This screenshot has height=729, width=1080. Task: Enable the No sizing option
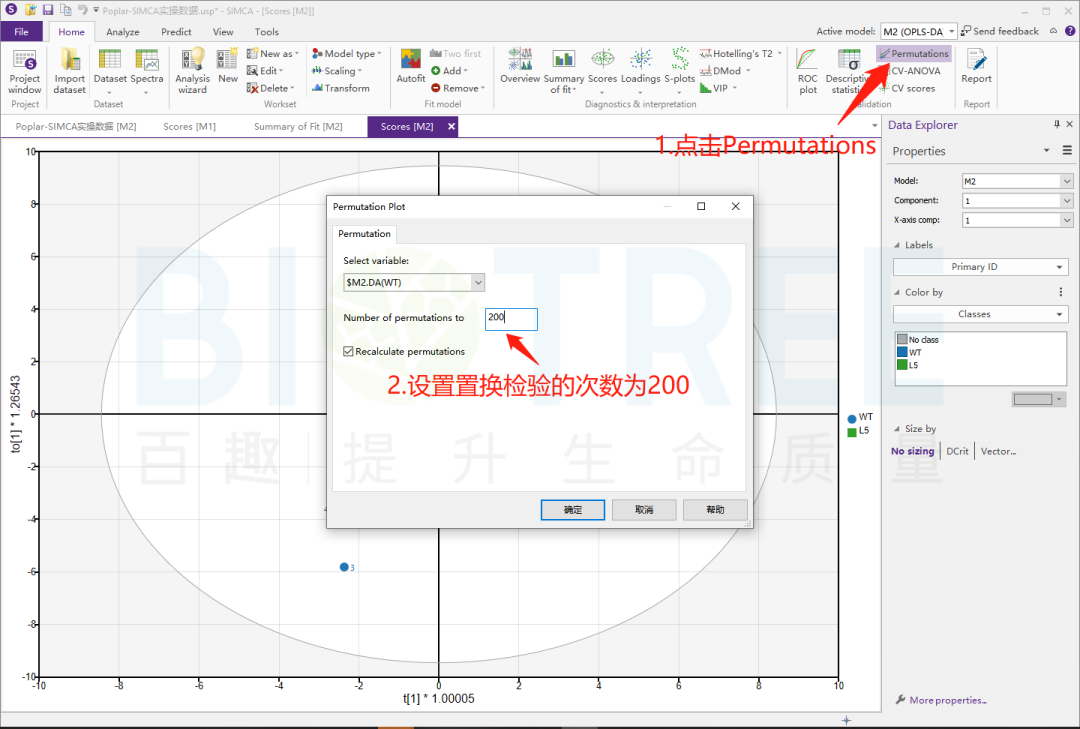tap(912, 450)
